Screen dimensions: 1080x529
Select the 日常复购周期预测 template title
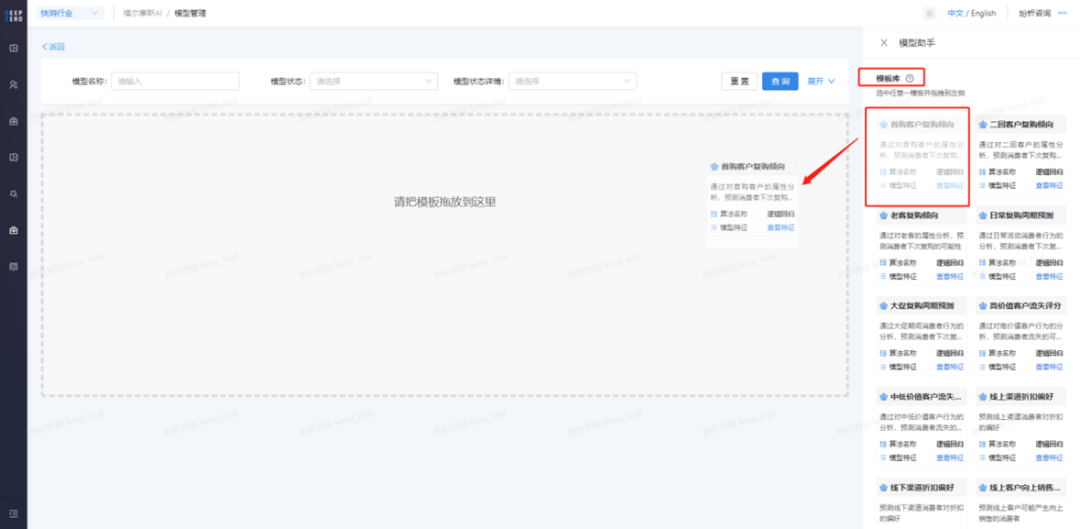pyautogui.click(x=1021, y=216)
